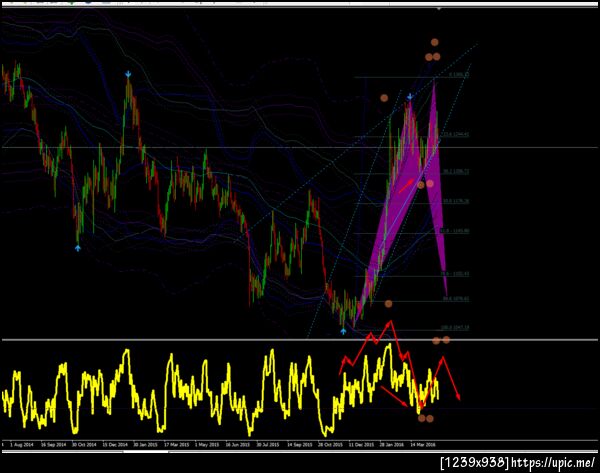The height and width of the screenshot is (473, 600).
Task: Click the '17 Mar 2015' date label
Action: [x=176, y=445]
